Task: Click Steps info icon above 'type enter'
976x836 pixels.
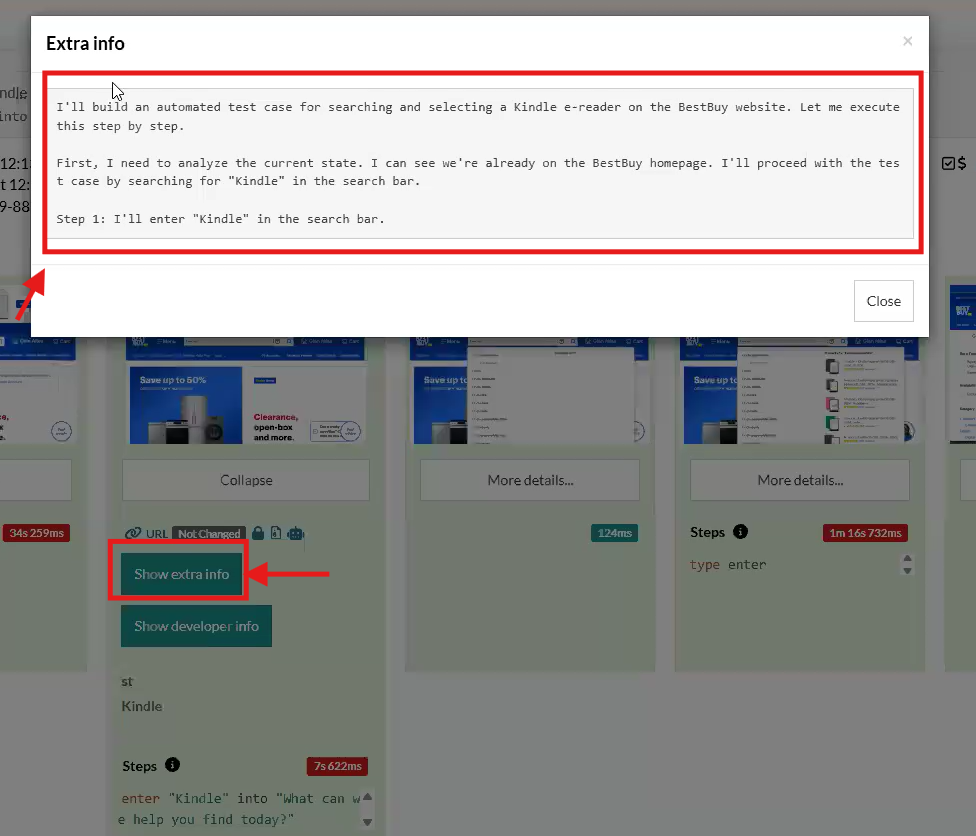Action: click(740, 532)
